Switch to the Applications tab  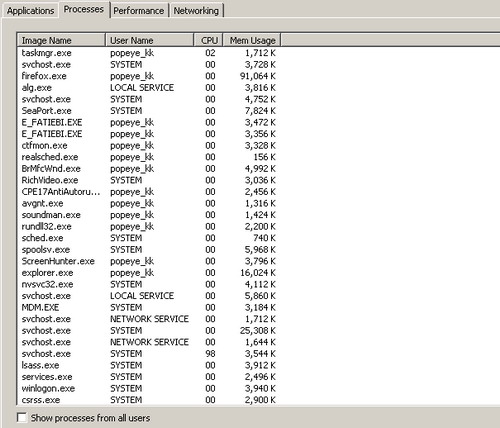[30, 11]
